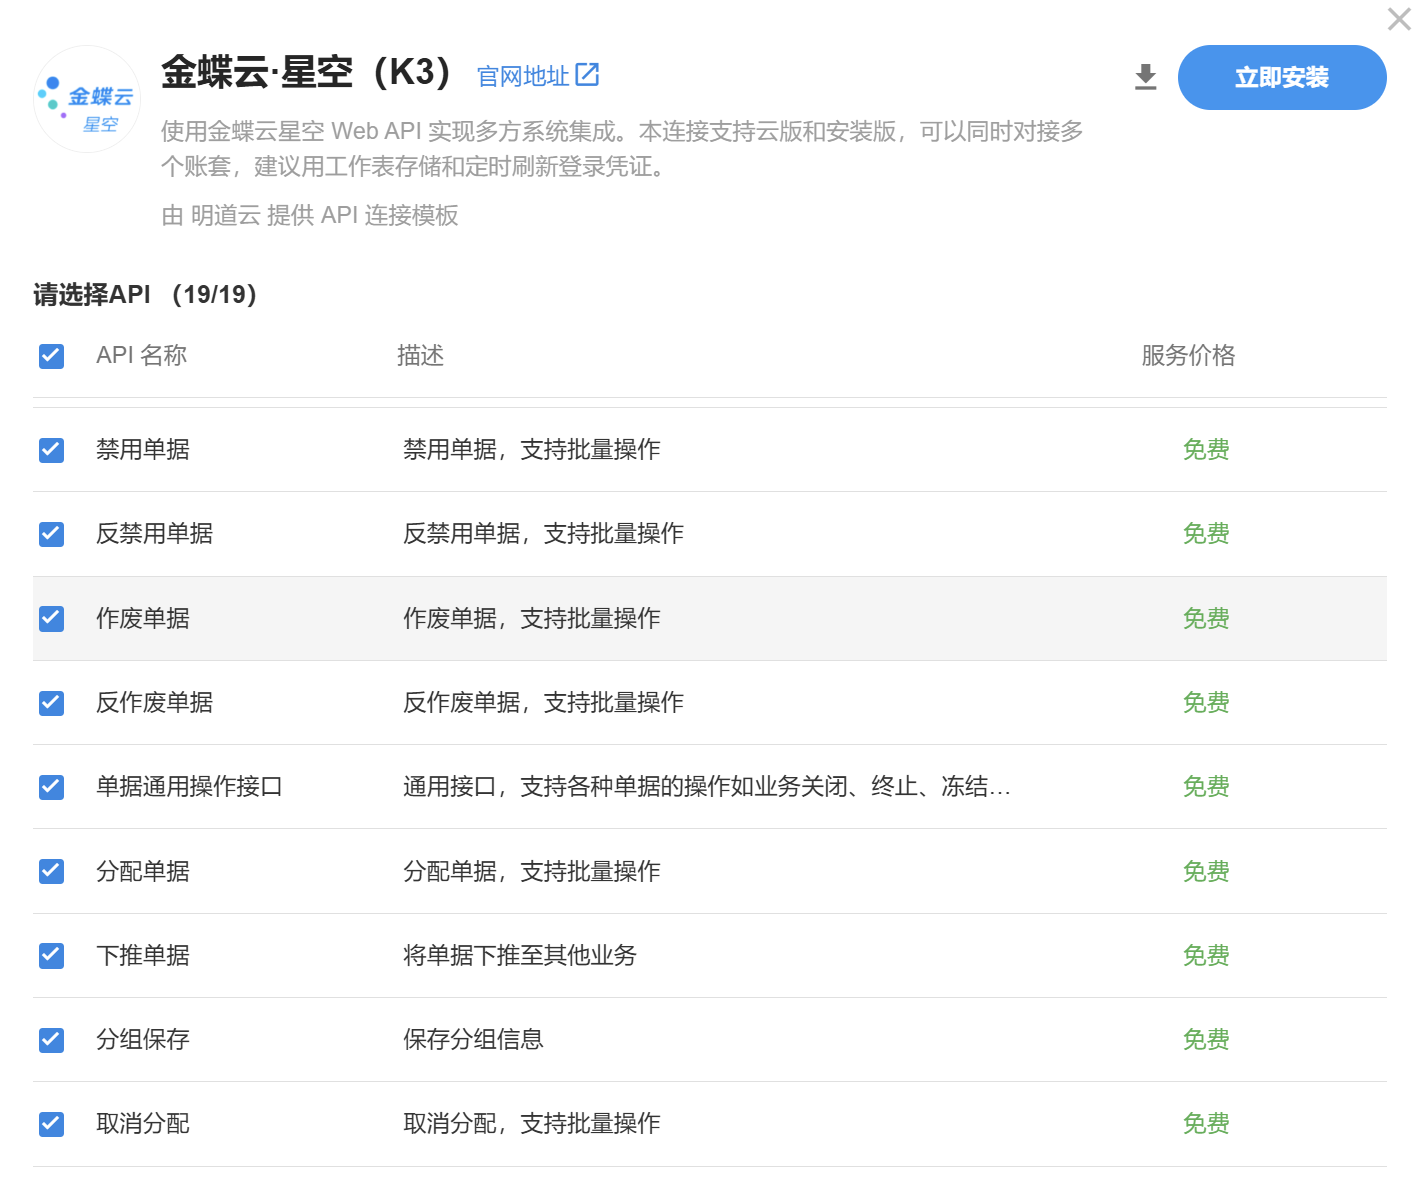Click 免费 price in 下推单据 row
Image resolution: width=1425 pixels, height=1193 pixels.
pos(1206,956)
